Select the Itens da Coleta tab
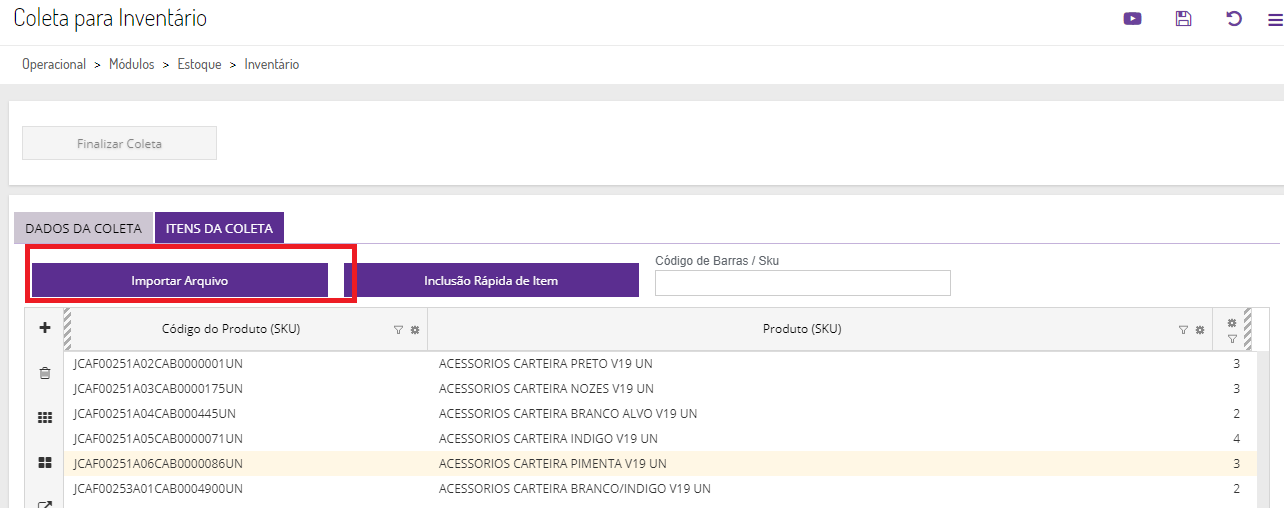The image size is (1284, 508). (x=219, y=228)
